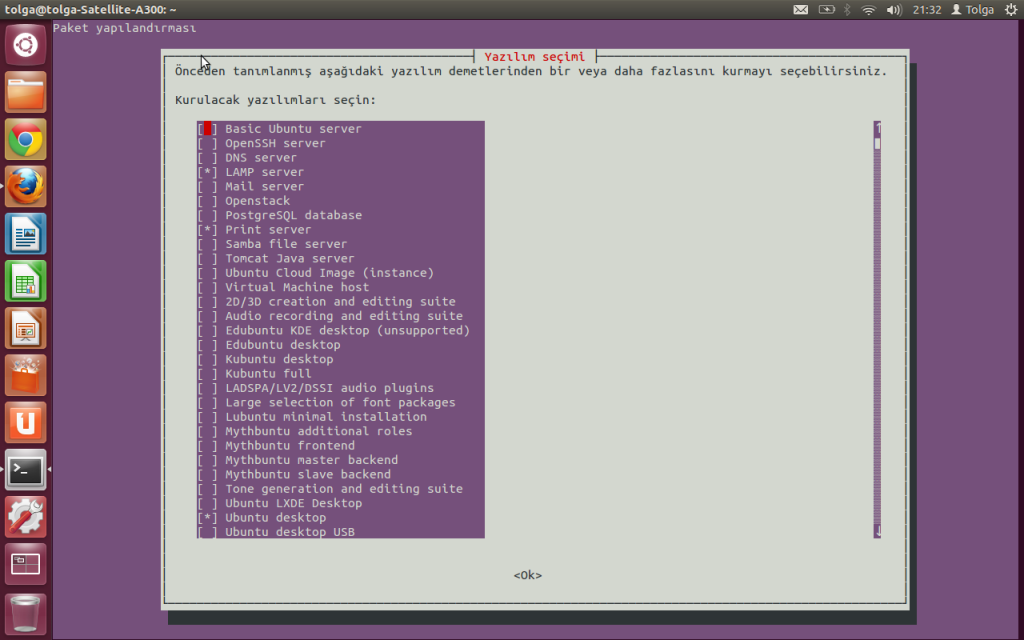Launch Firefox from the launcher

[25, 186]
